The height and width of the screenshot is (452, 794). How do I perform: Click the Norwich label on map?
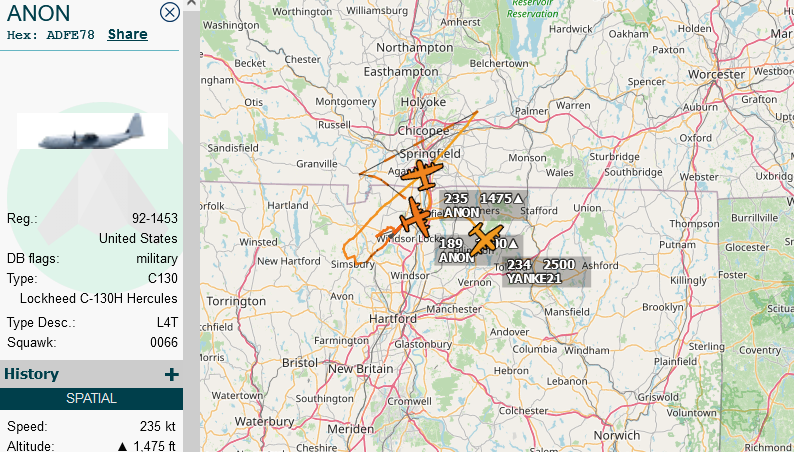click(x=617, y=435)
